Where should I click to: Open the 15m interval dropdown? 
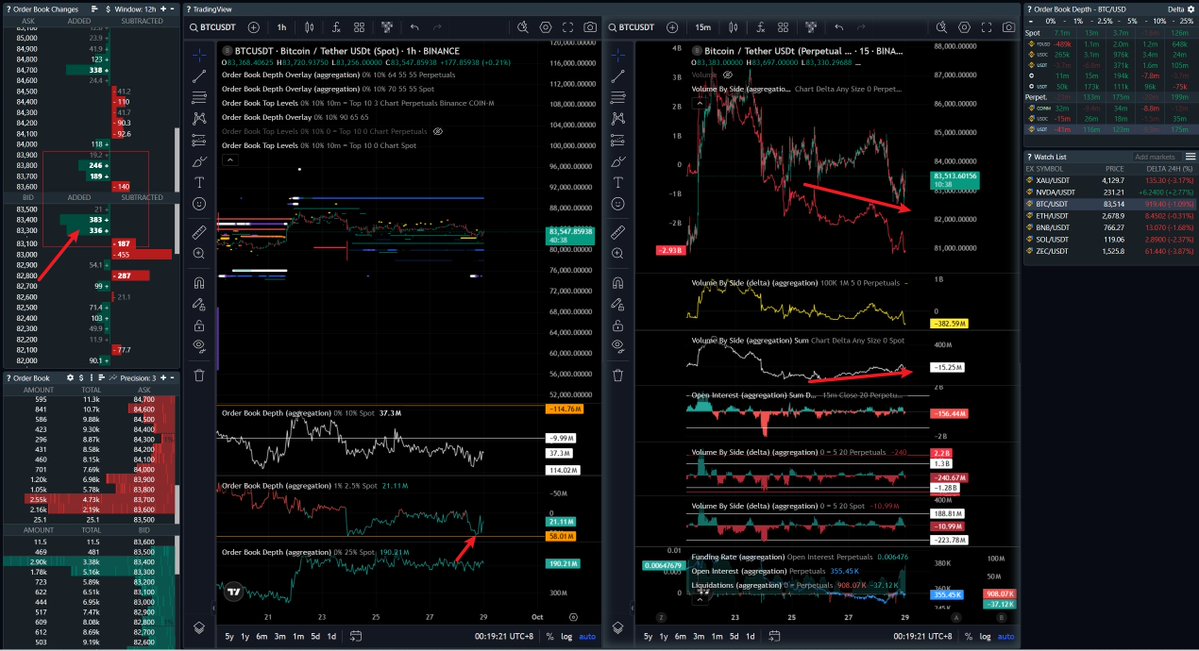point(703,28)
